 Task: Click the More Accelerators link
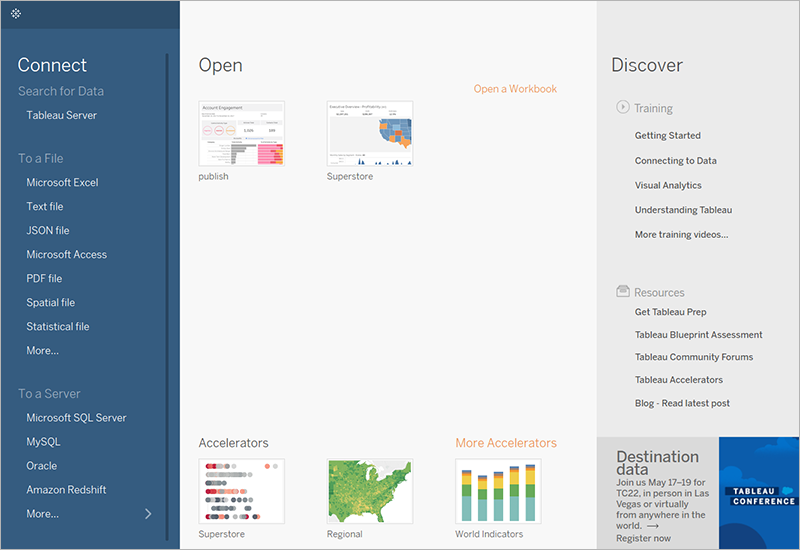pos(506,443)
